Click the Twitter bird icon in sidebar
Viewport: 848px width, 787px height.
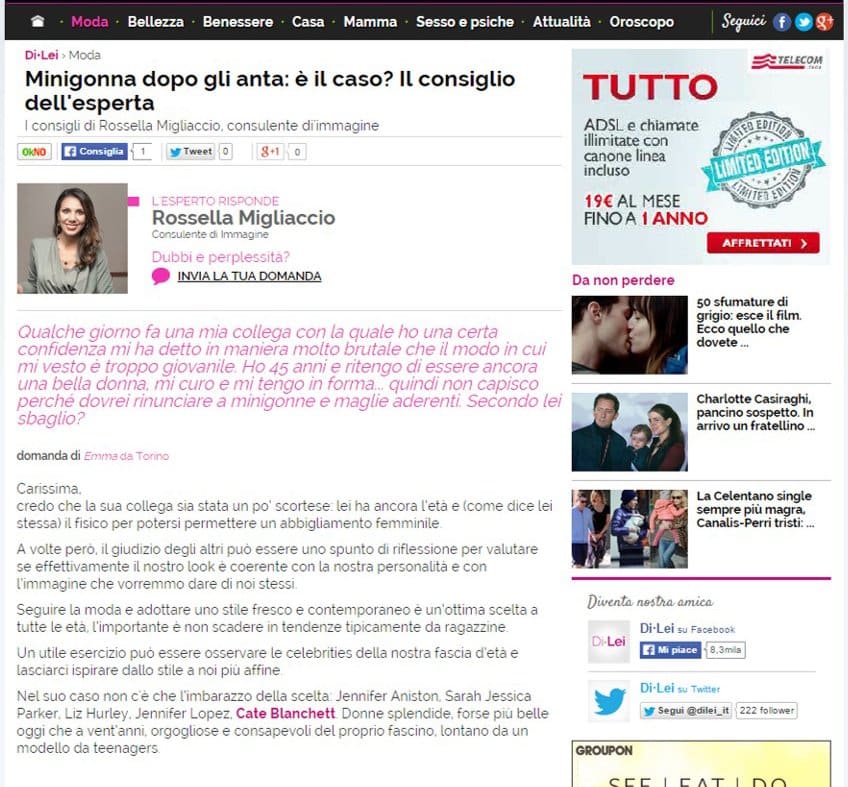coord(609,700)
